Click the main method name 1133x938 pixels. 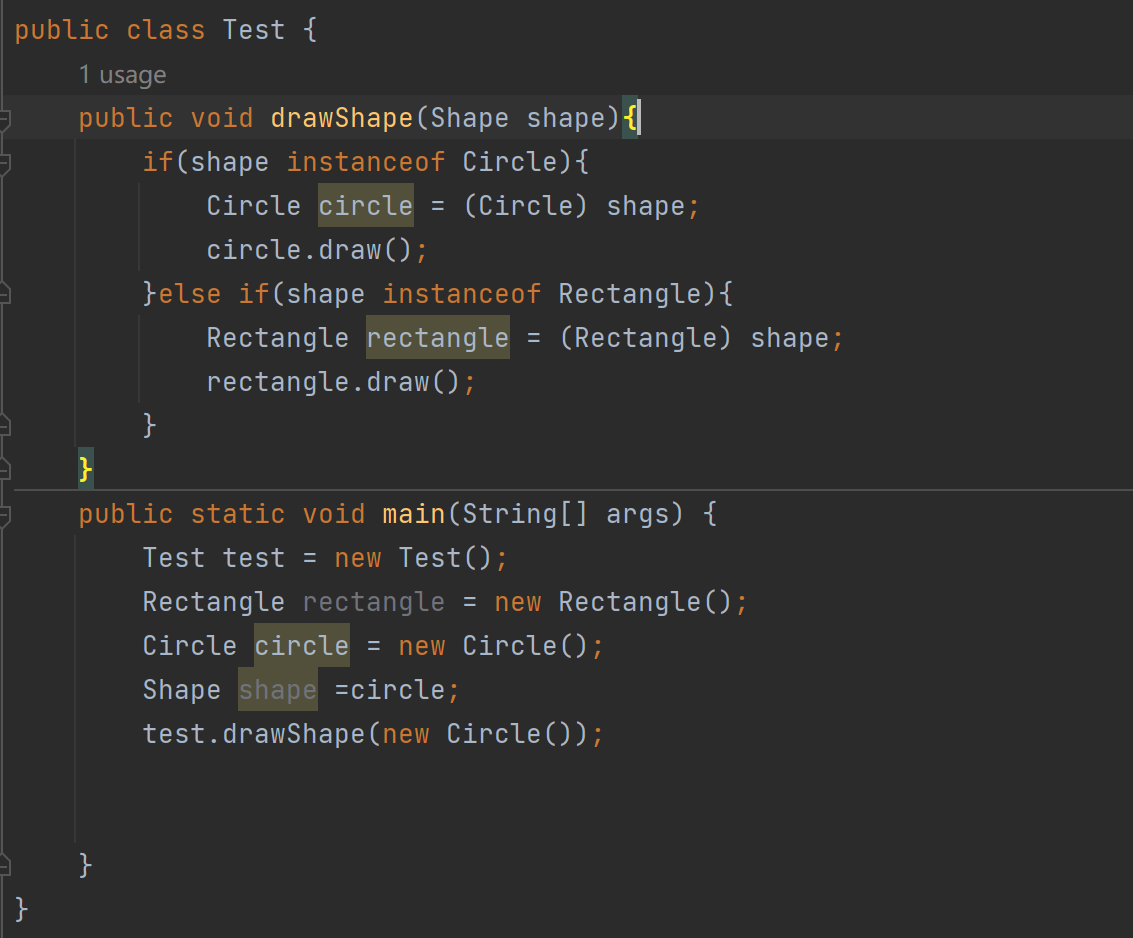click(x=413, y=513)
